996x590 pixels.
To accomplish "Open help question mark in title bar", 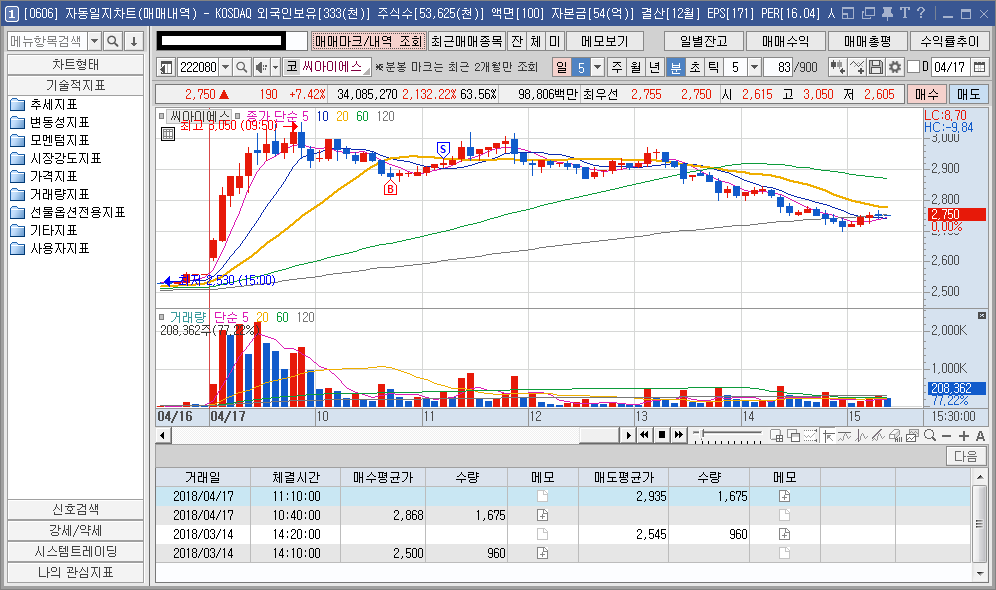I will 921,13.
